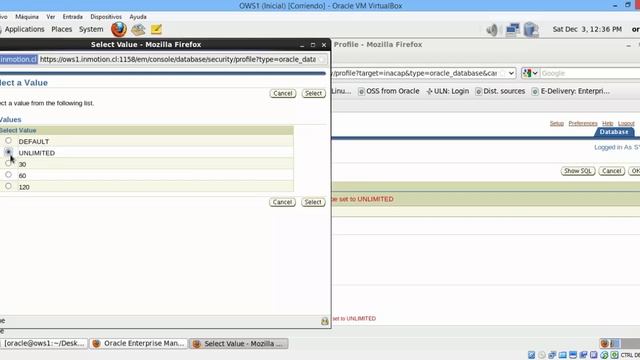Viewport: 640px width, 360px height.
Task: Open the Help link in Enterprise Manager
Action: point(607,123)
